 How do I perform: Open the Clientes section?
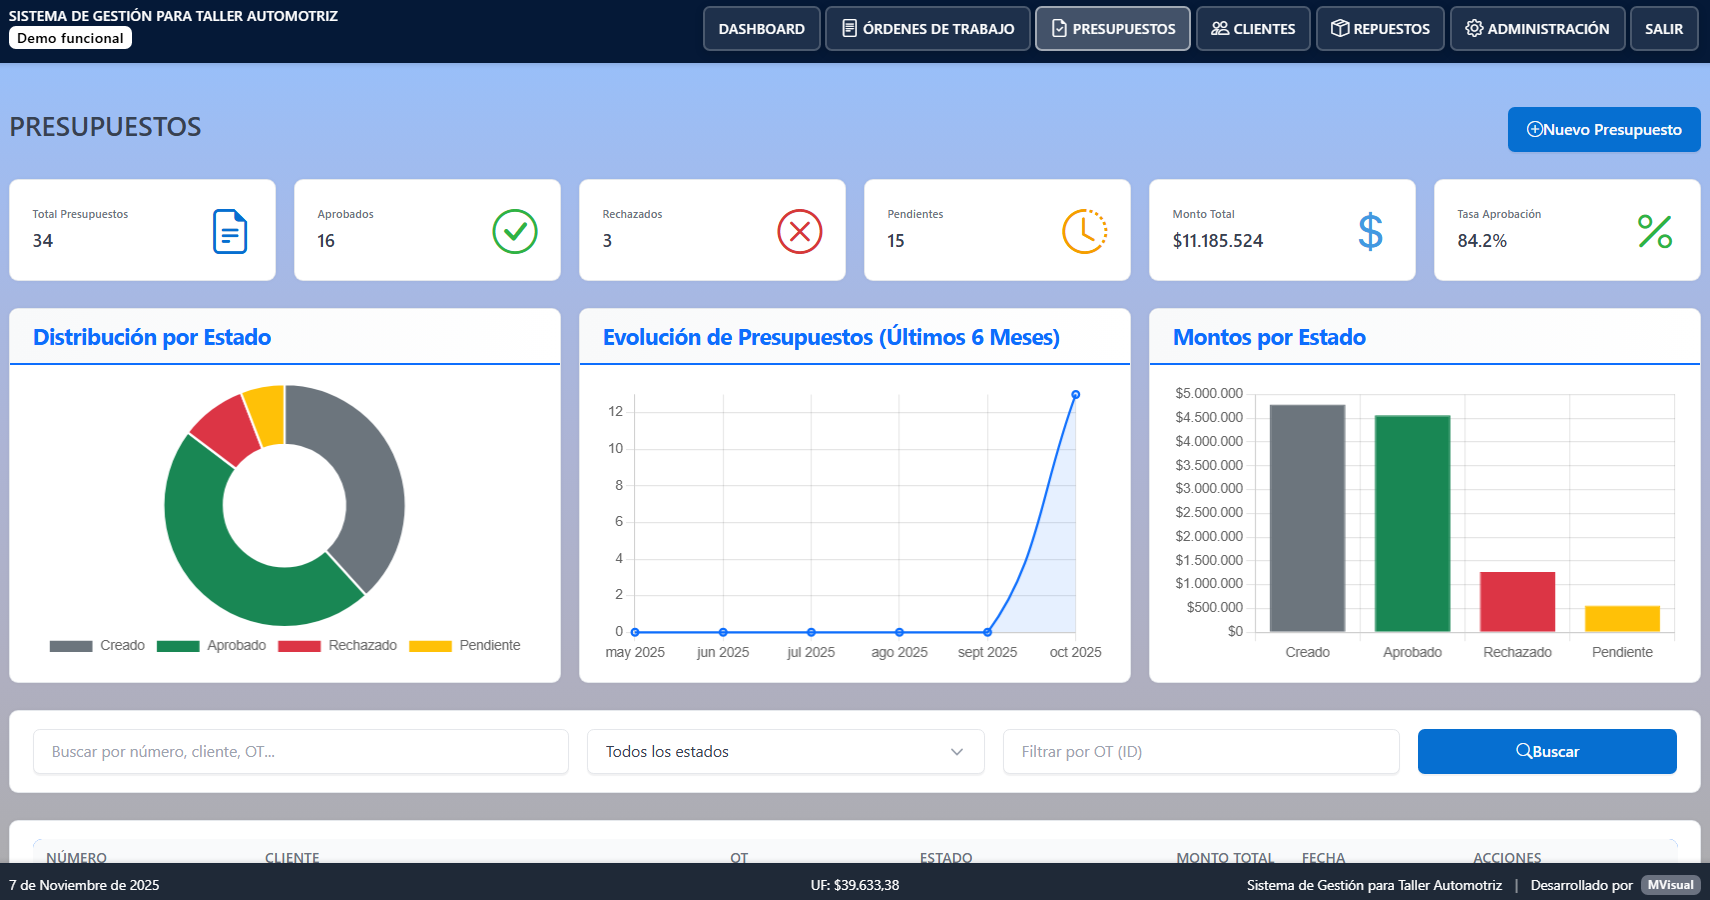[1253, 29]
